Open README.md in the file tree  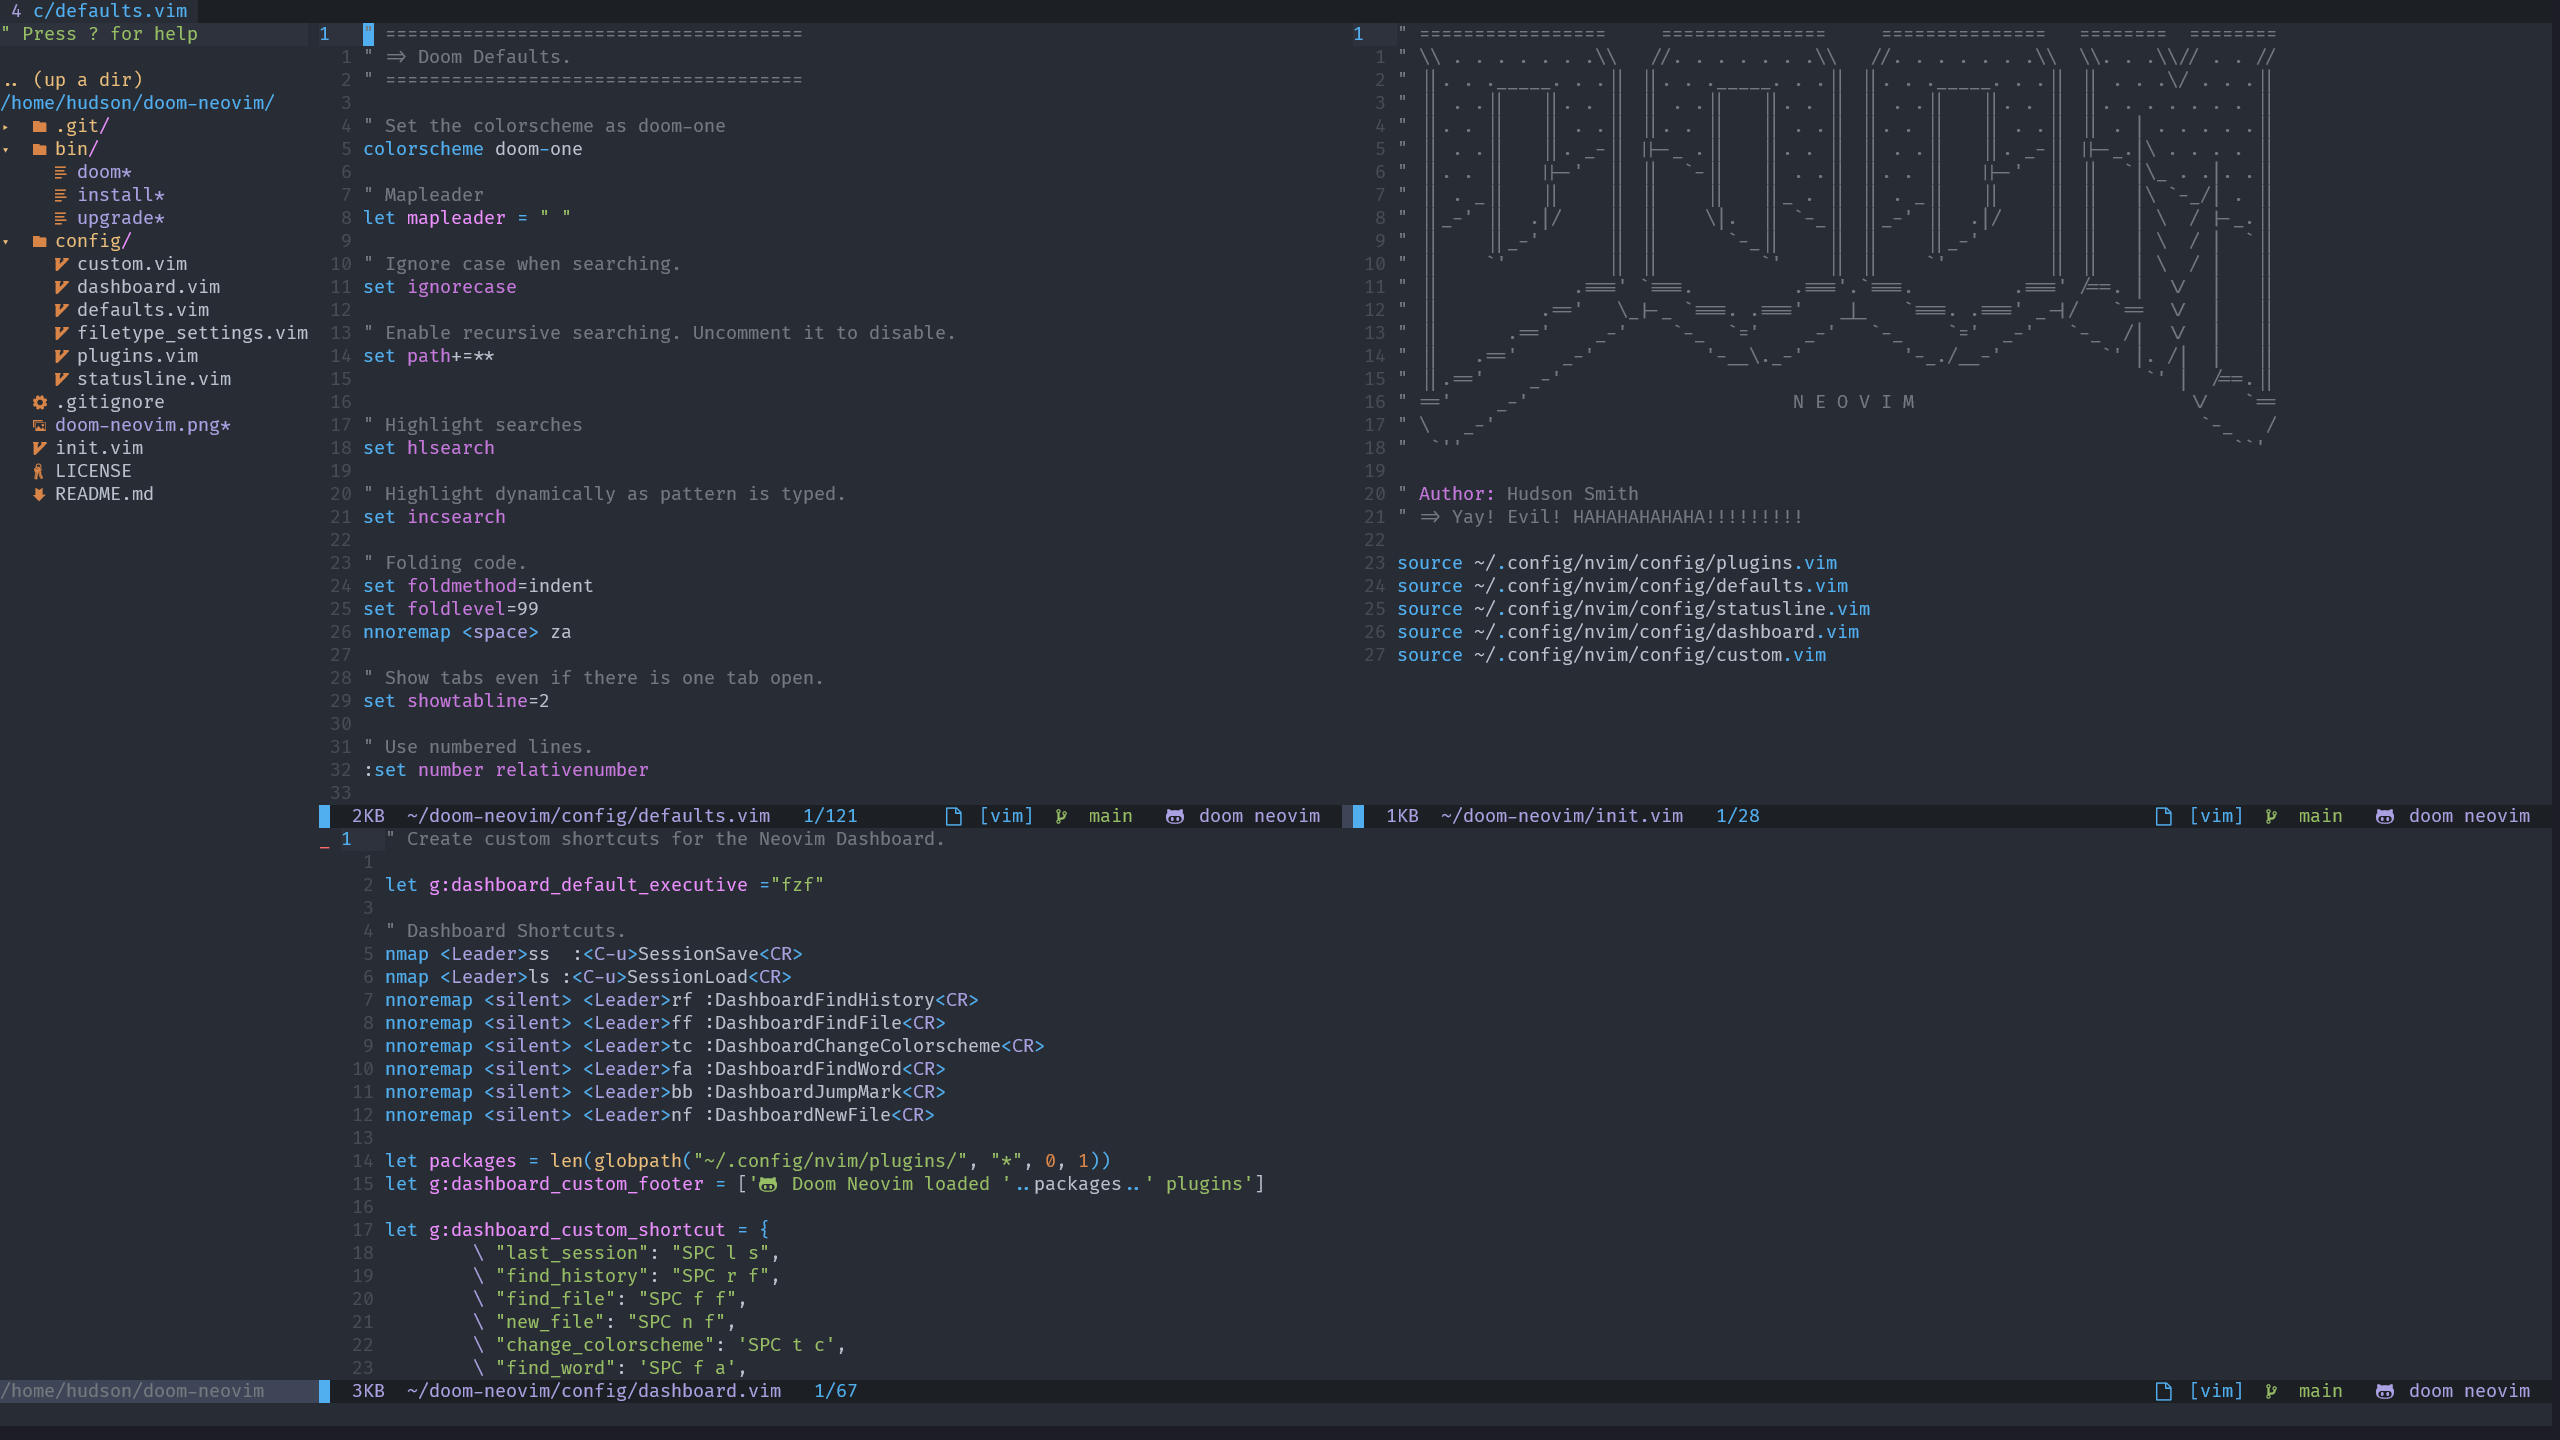tap(104, 494)
